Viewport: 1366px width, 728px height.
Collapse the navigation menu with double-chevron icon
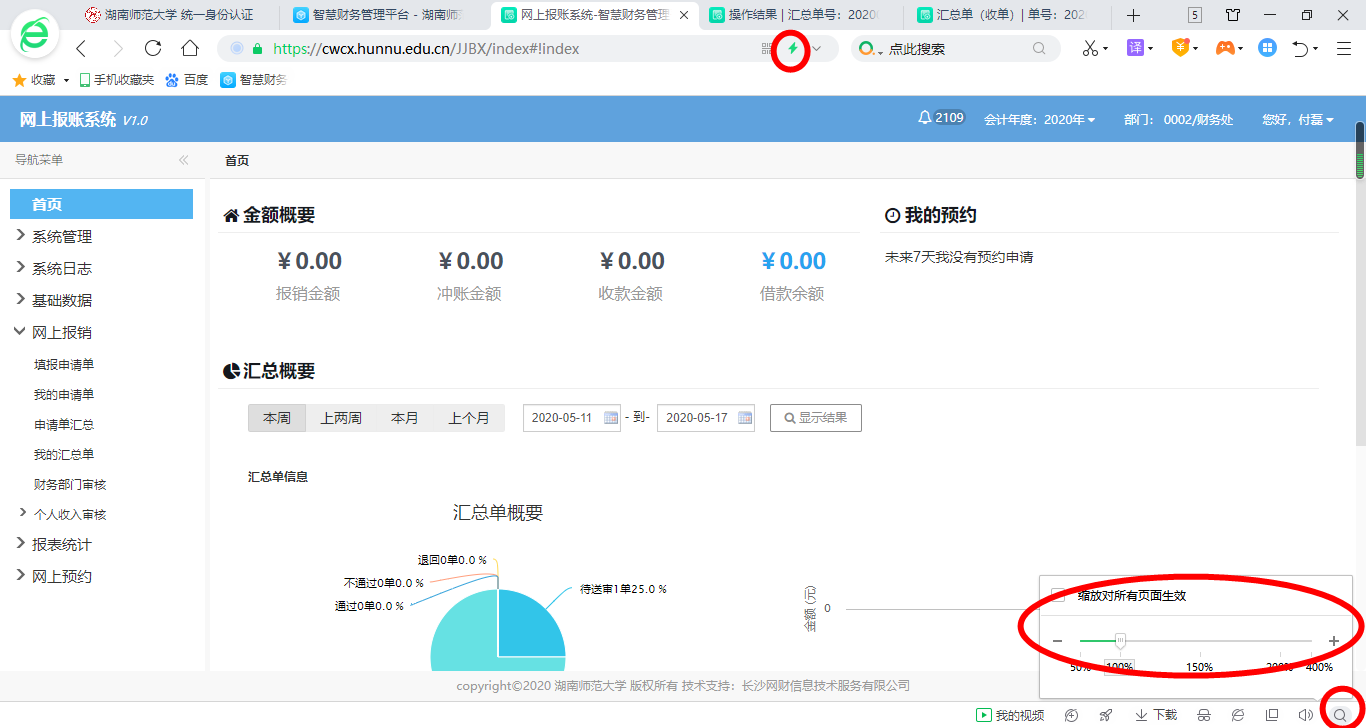184,160
